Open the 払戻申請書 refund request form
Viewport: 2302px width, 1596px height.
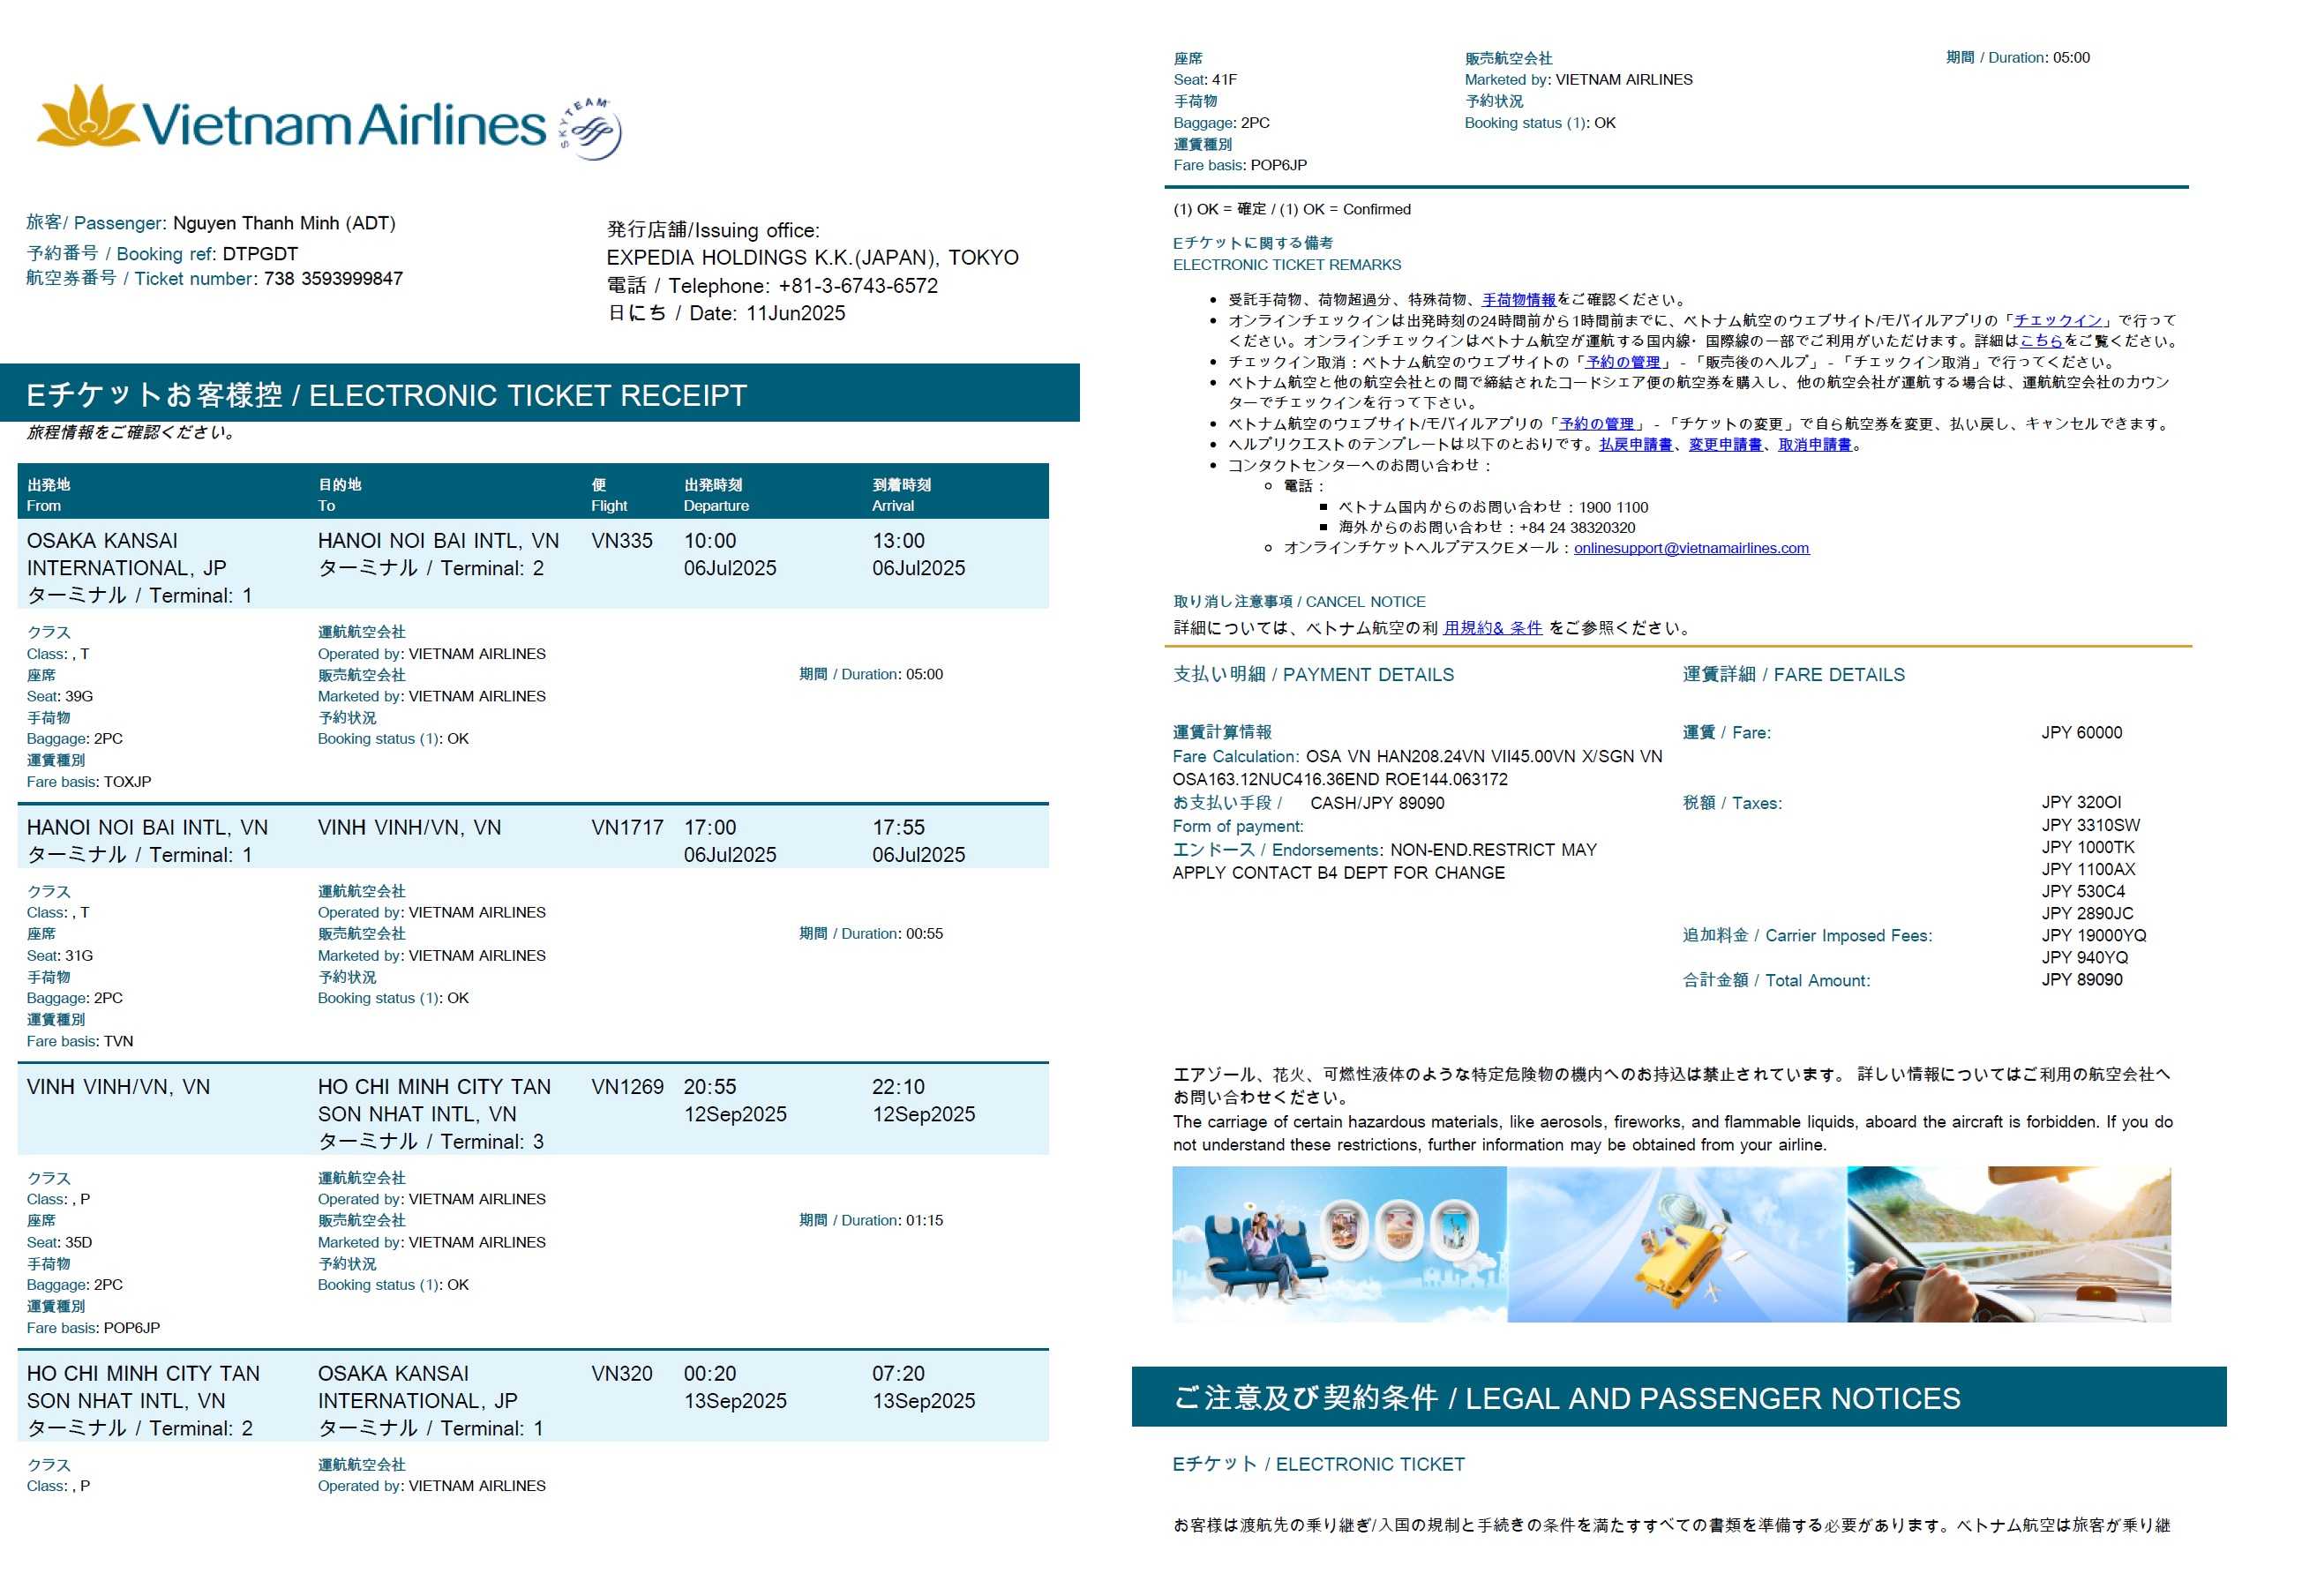[x=1635, y=445]
